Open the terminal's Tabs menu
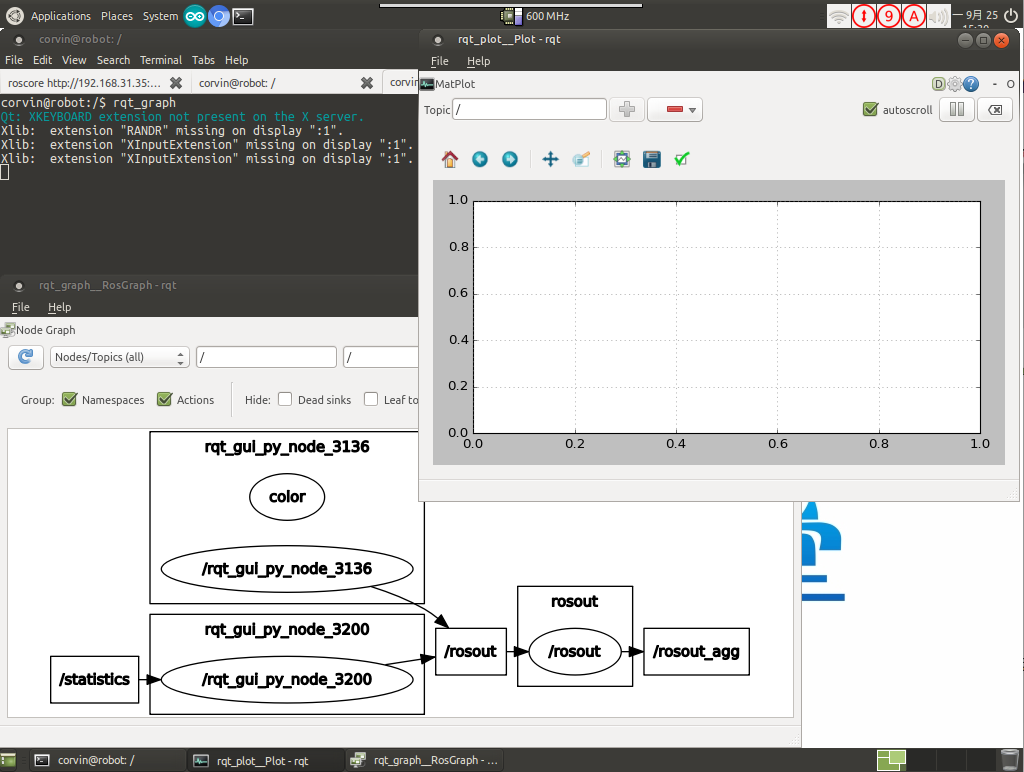The image size is (1024, 772). click(x=203, y=60)
